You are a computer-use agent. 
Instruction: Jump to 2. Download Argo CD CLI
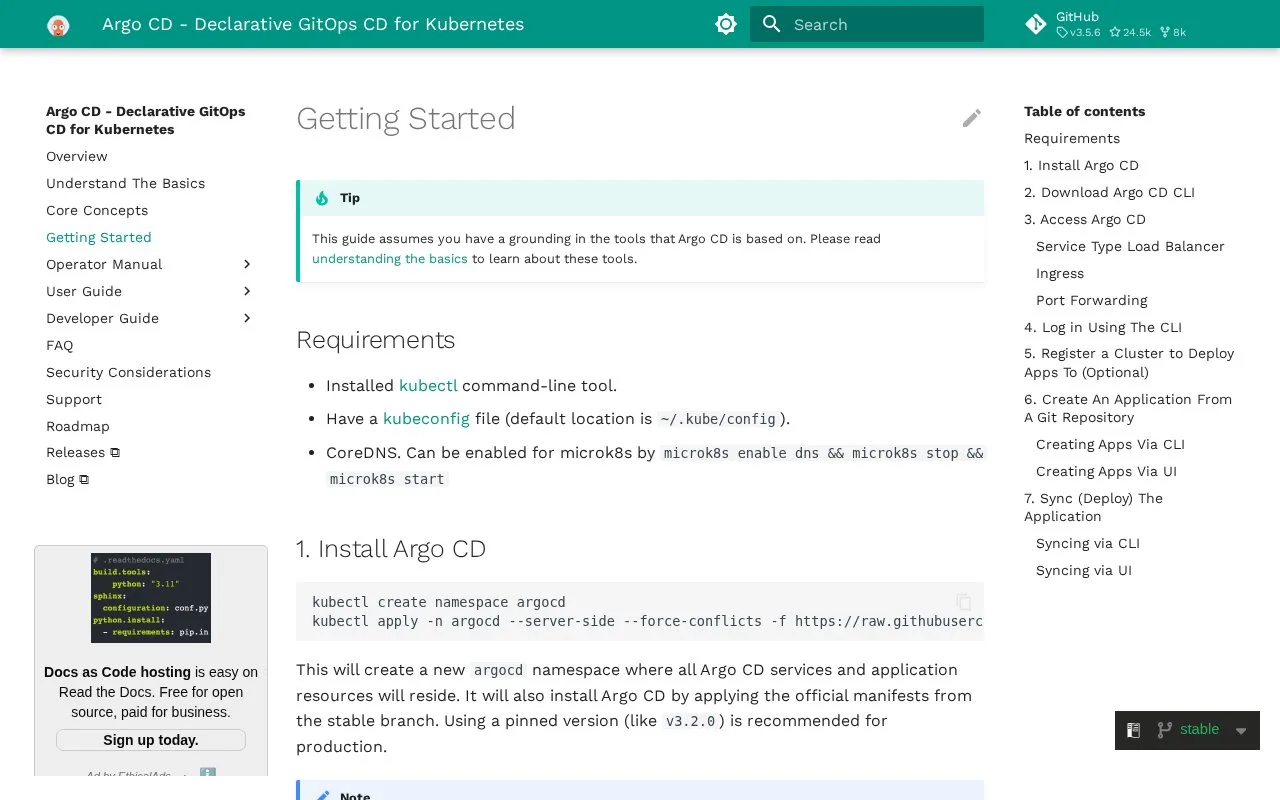(1109, 192)
